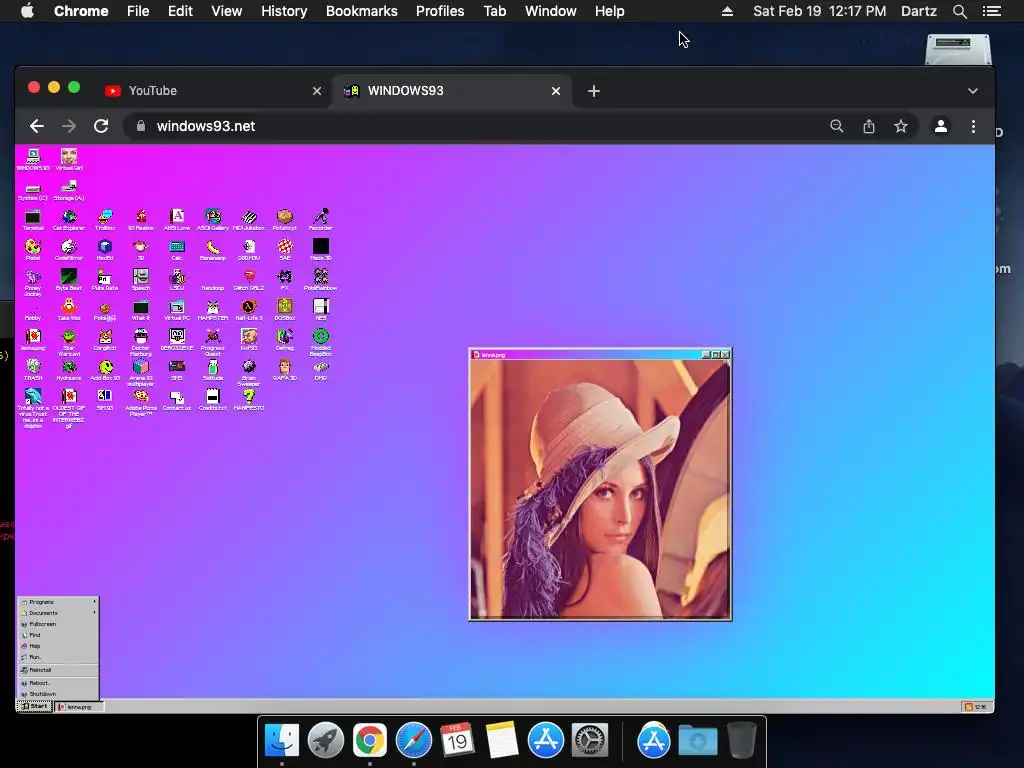Viewport: 1024px width, 768px height.
Task: Switch to the YouTube tab
Action: 213,91
